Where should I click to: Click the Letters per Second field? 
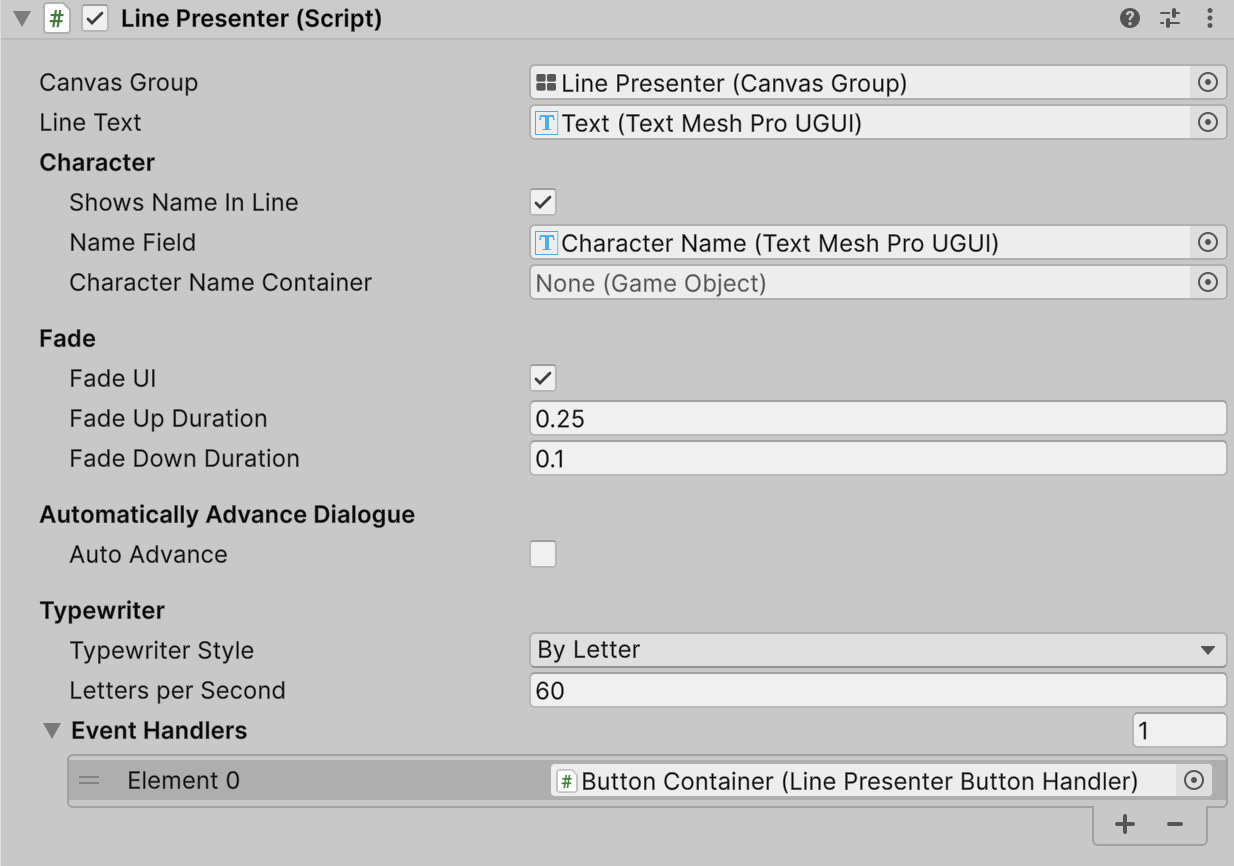[877, 691]
